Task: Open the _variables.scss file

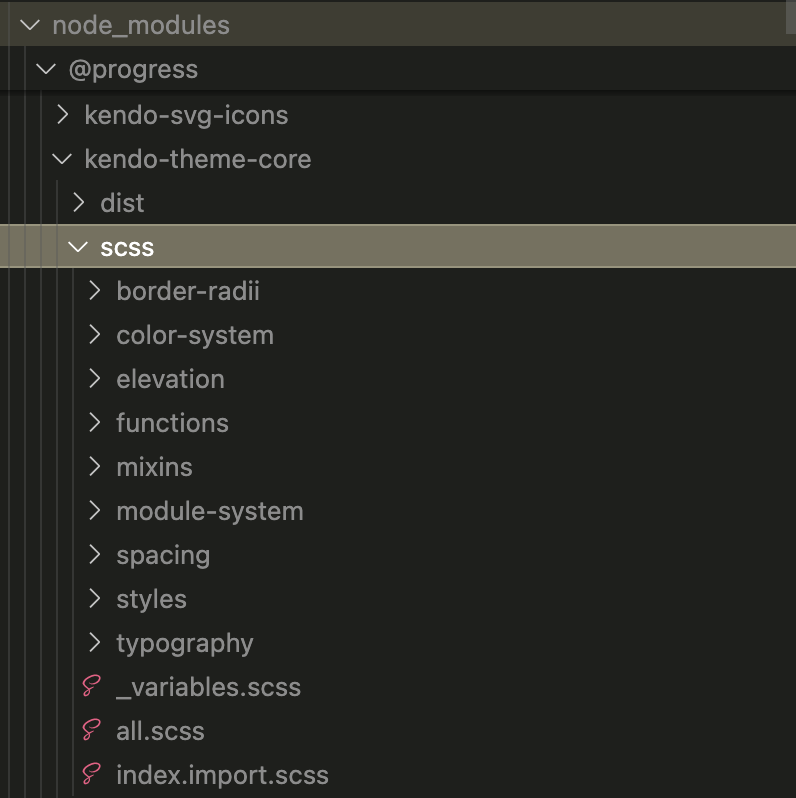Action: click(208, 687)
